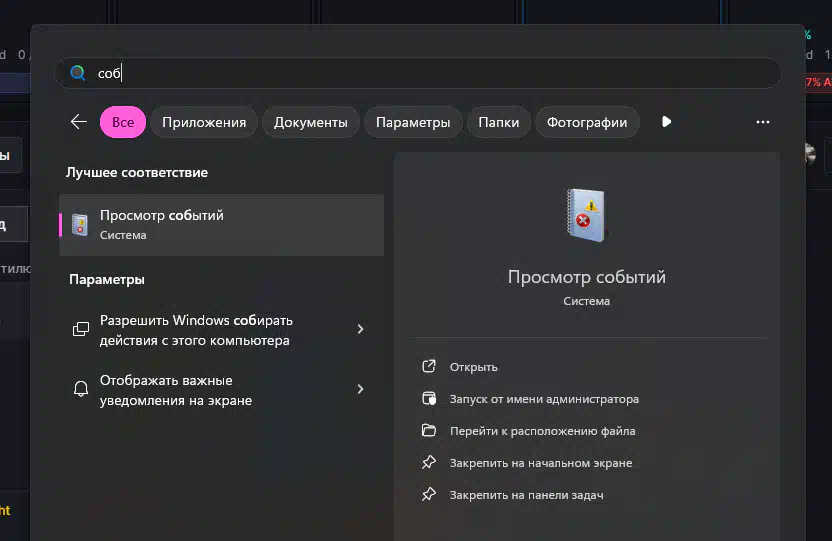The height and width of the screenshot is (541, 832).
Task: Click the search box containing 'соб'
Action: [x=418, y=73]
